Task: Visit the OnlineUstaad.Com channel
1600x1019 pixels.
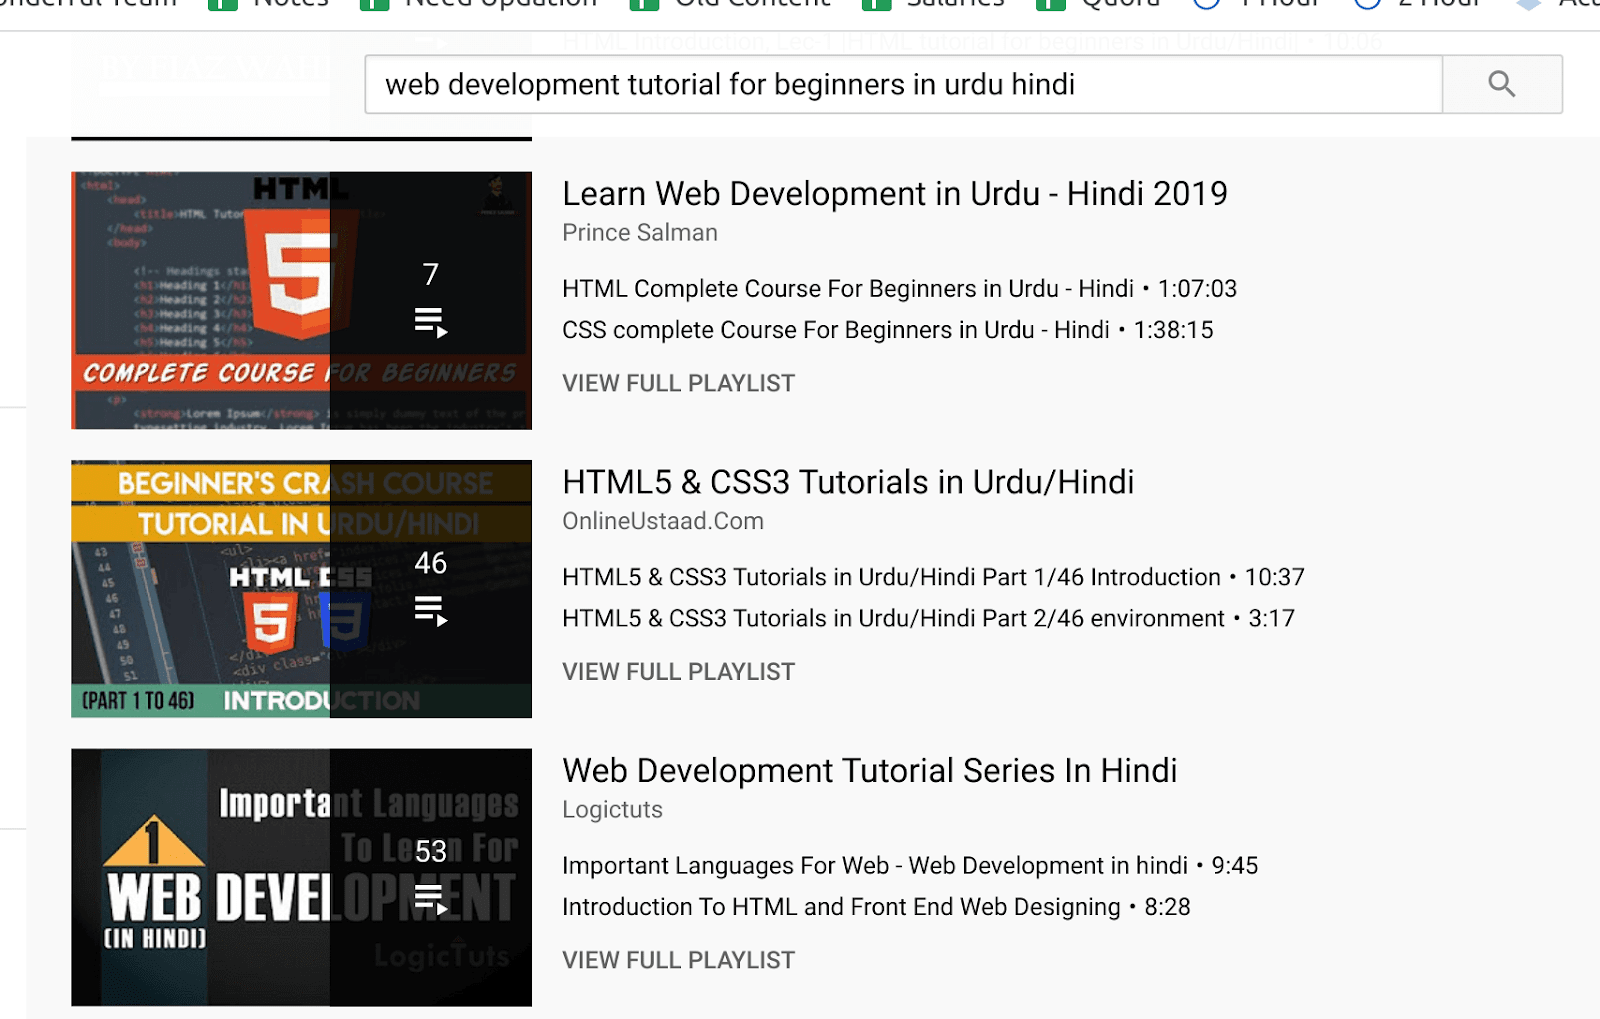Action: [663, 521]
